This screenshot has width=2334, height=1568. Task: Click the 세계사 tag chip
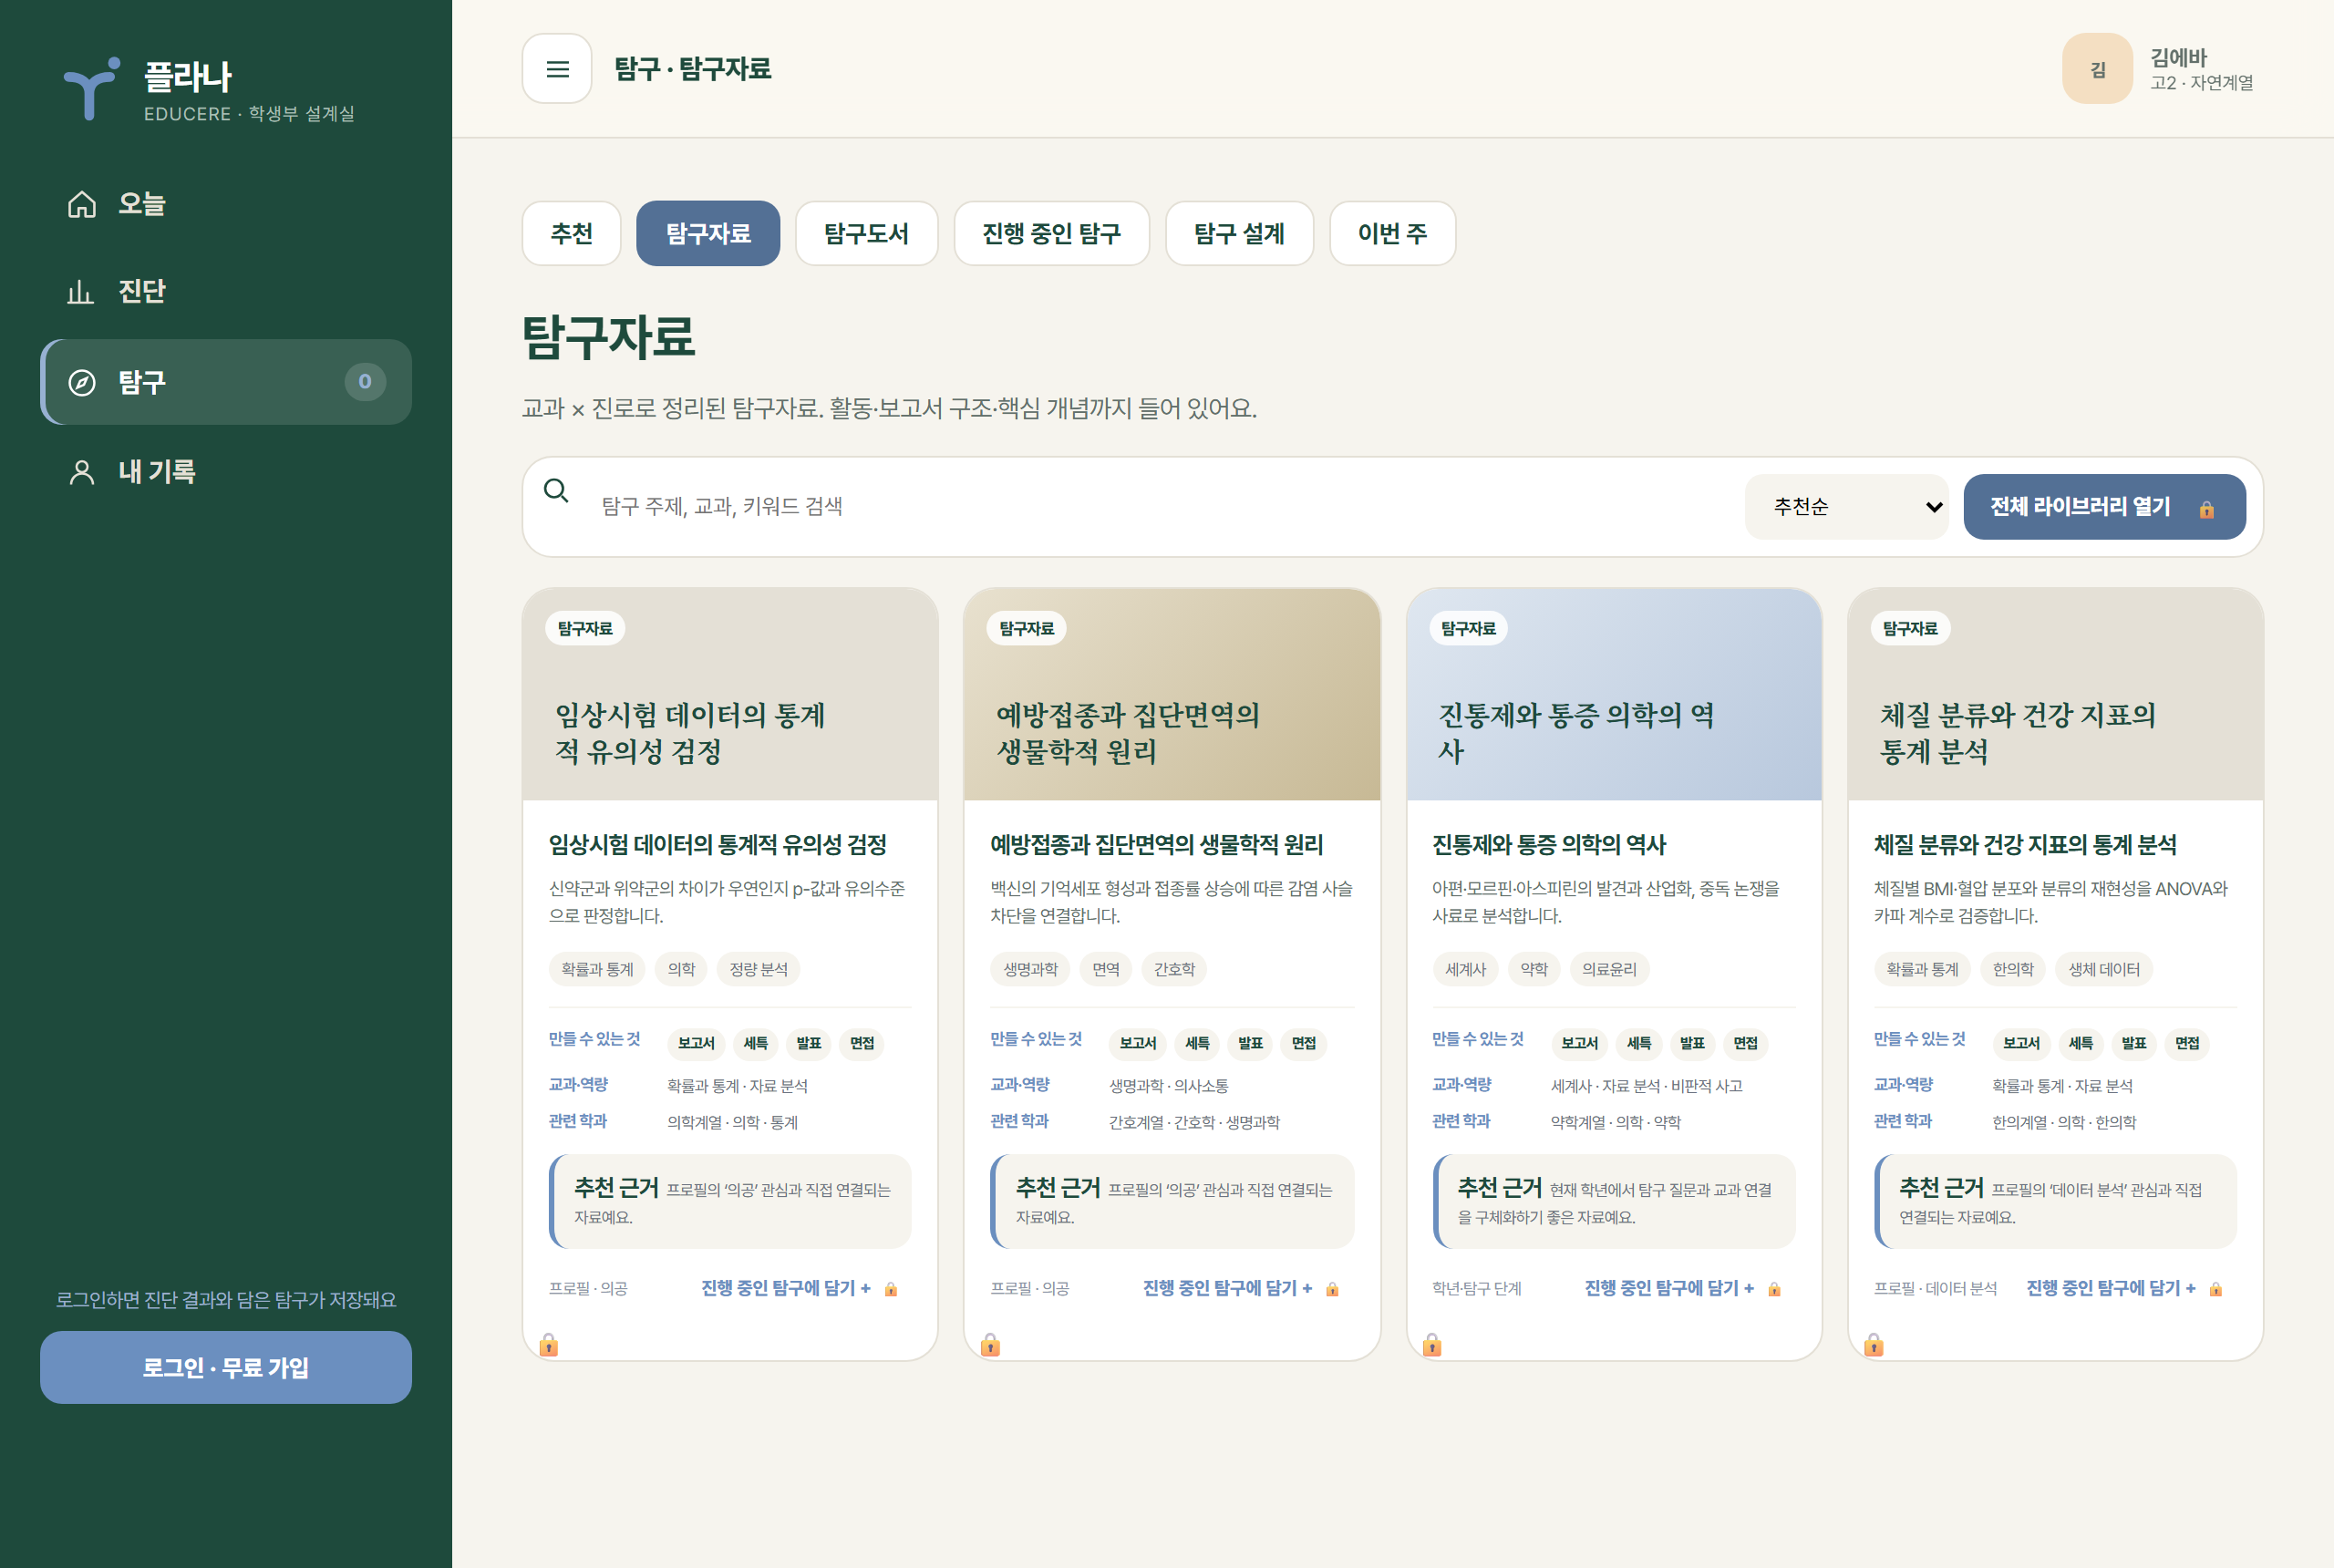click(1466, 970)
